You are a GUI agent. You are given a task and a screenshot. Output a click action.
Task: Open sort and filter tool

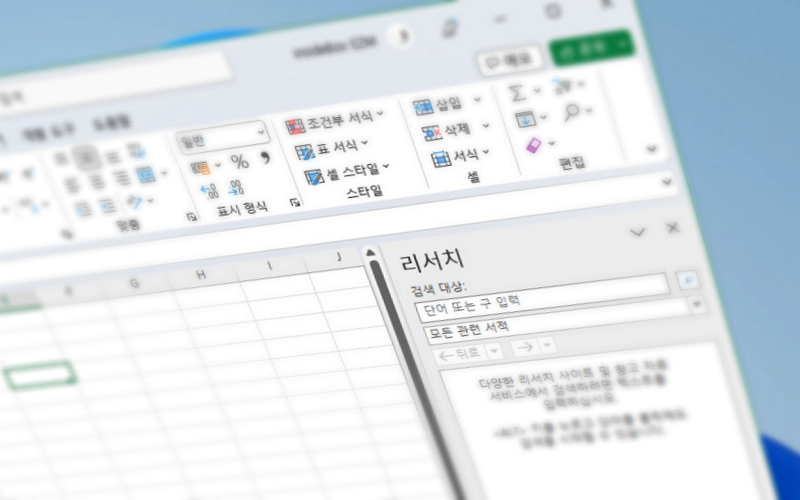point(563,86)
